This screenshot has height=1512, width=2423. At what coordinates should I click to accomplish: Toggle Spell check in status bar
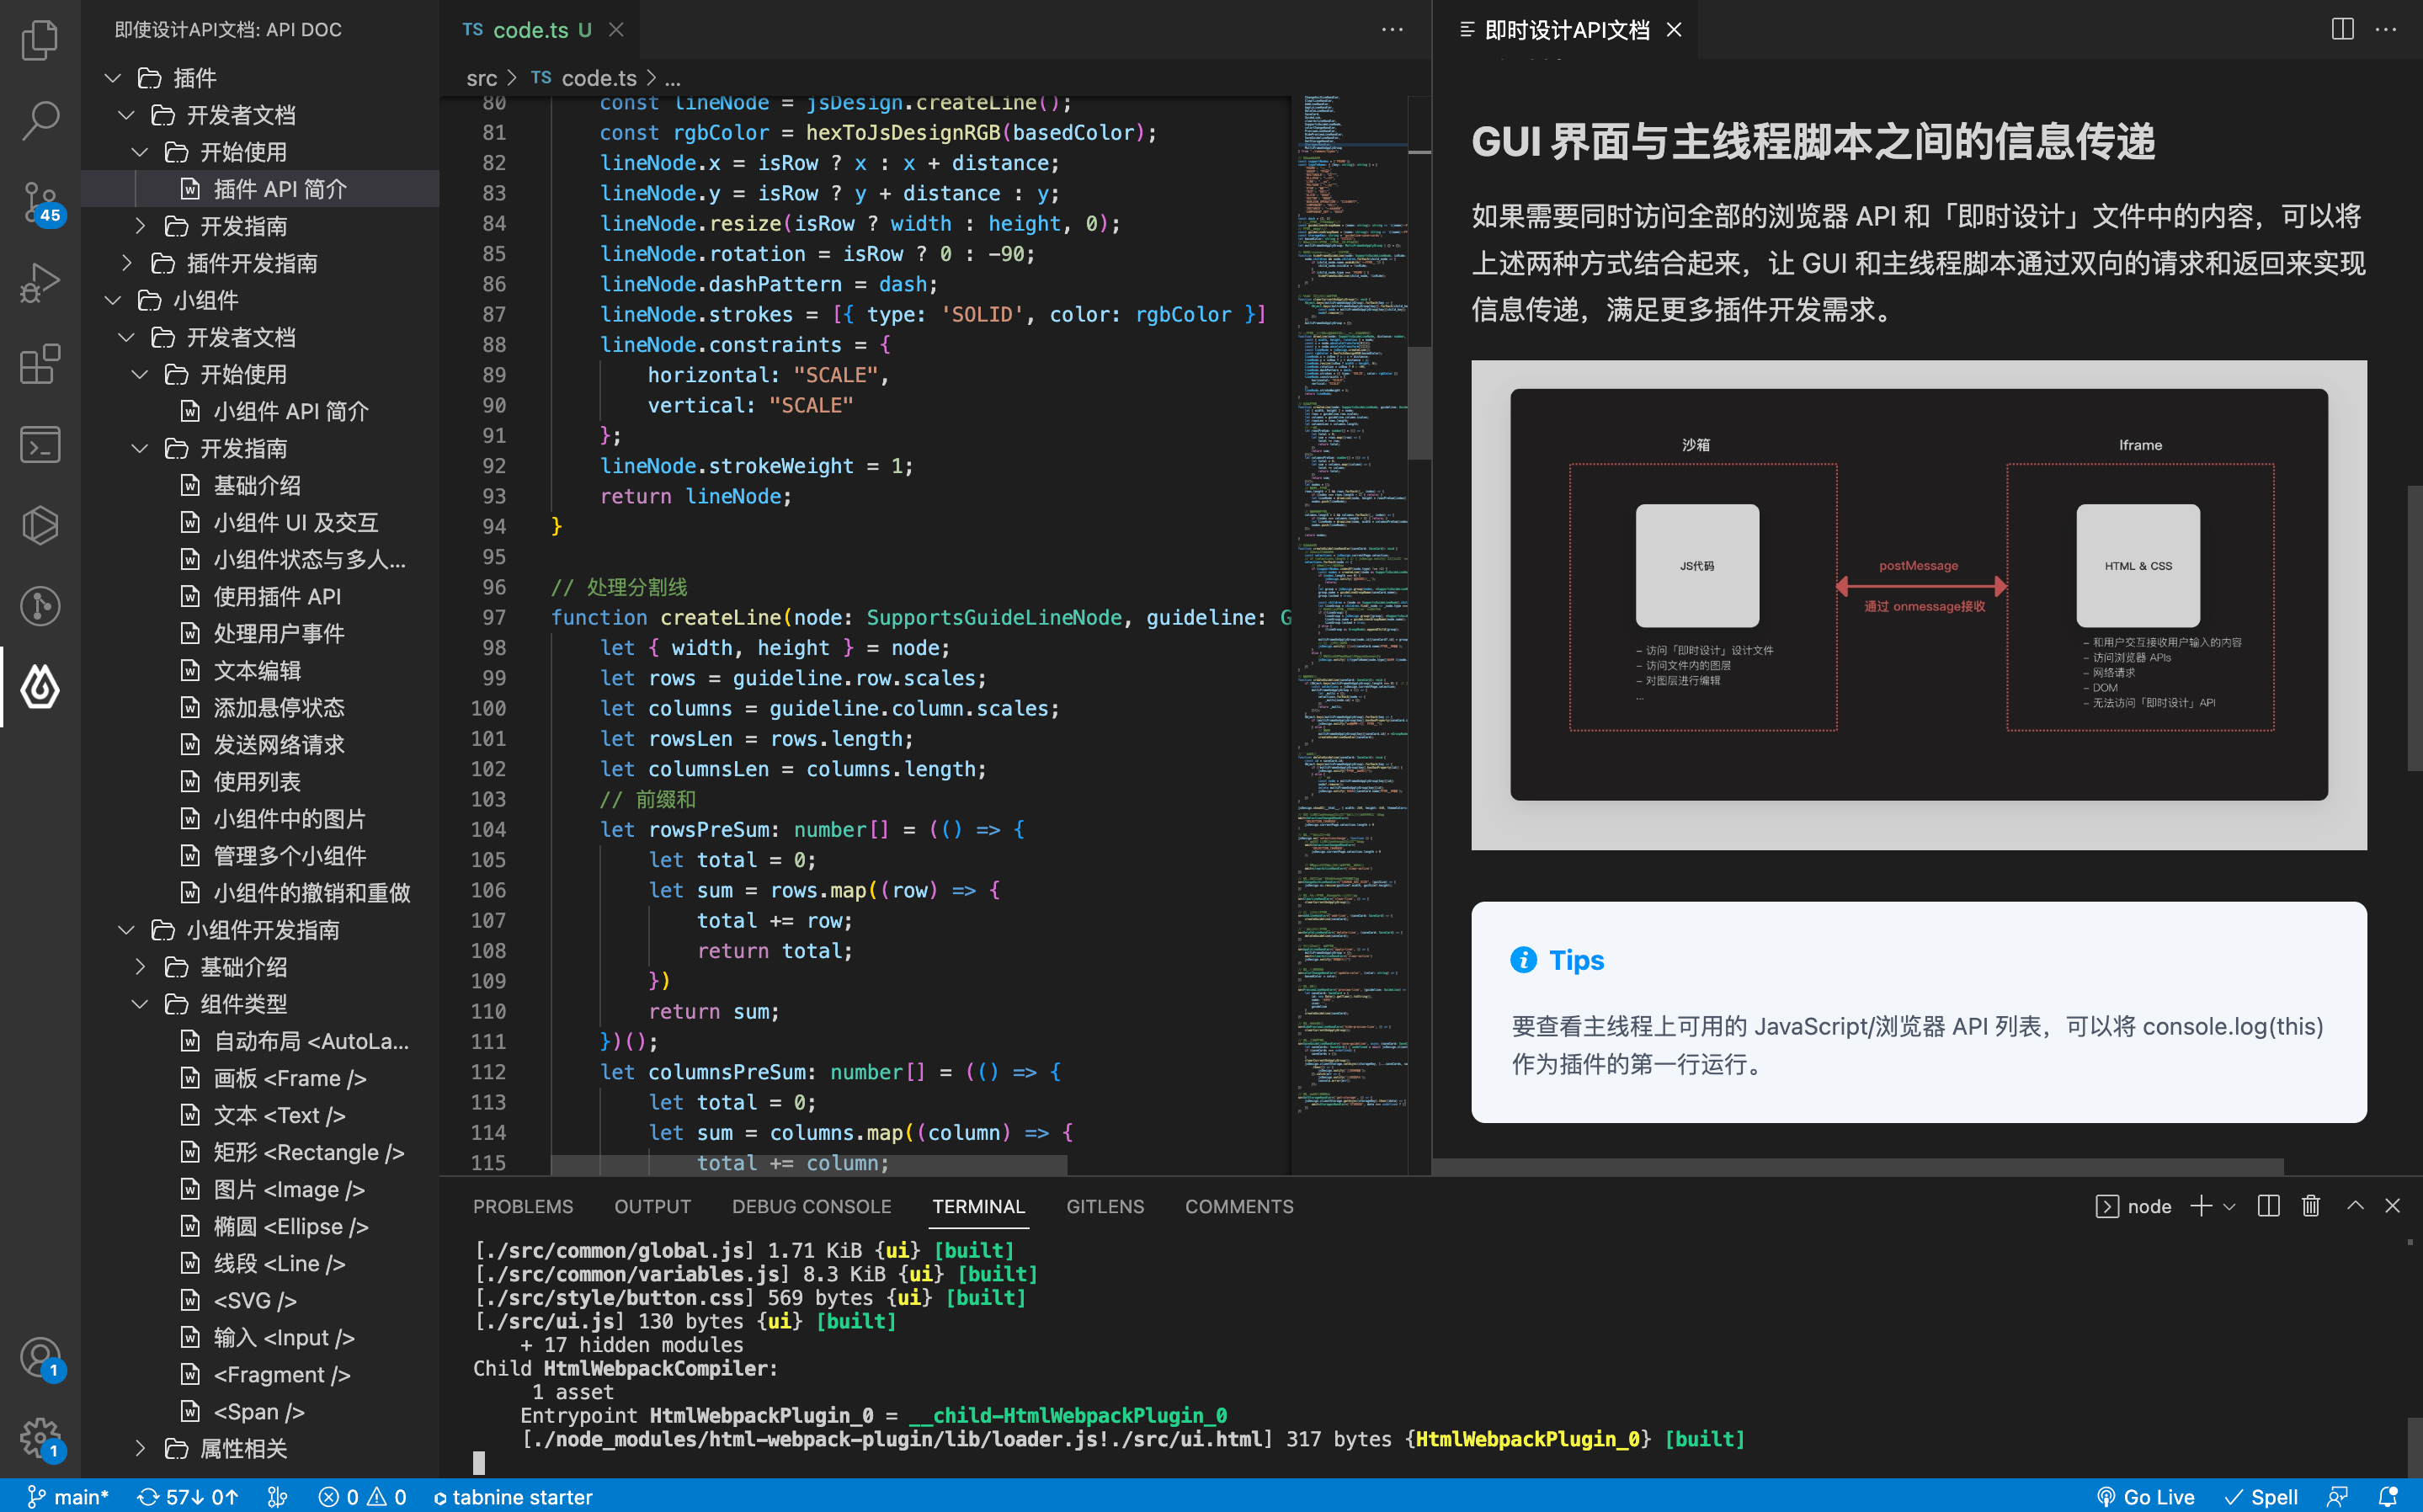click(2261, 1497)
